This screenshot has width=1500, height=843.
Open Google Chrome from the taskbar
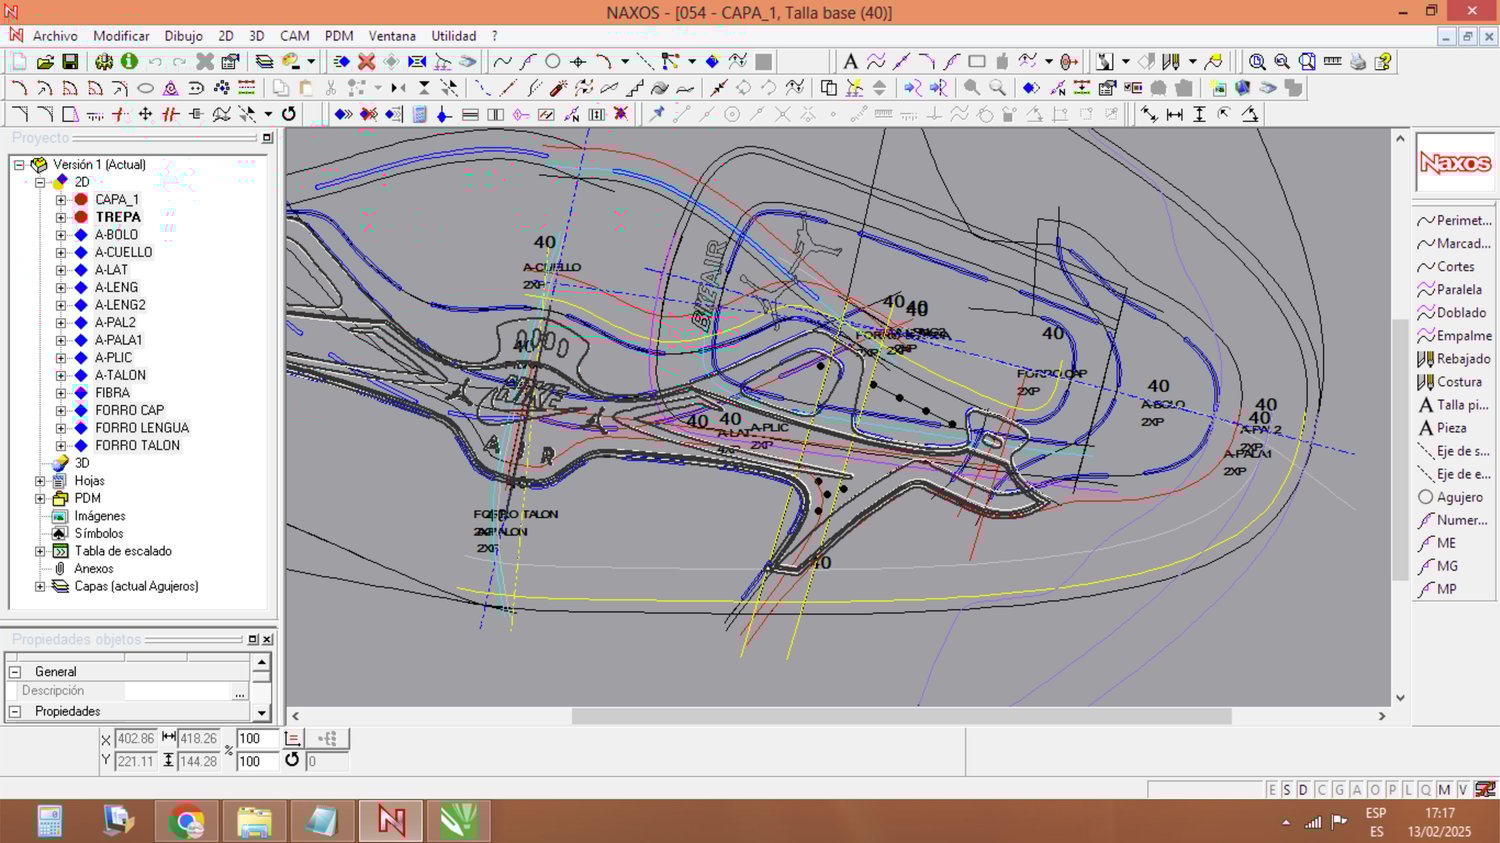[187, 822]
